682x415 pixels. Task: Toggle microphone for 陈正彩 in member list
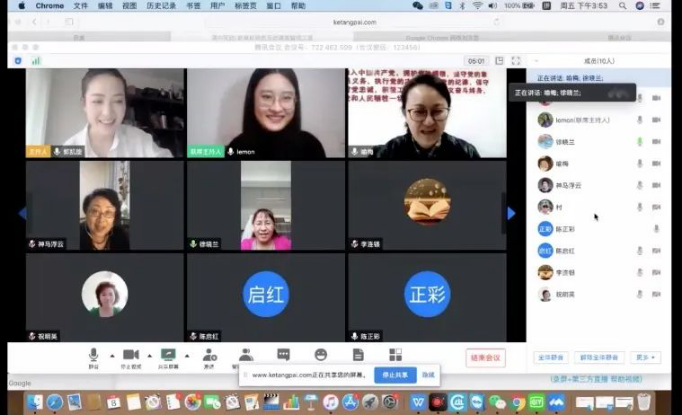tap(656, 229)
